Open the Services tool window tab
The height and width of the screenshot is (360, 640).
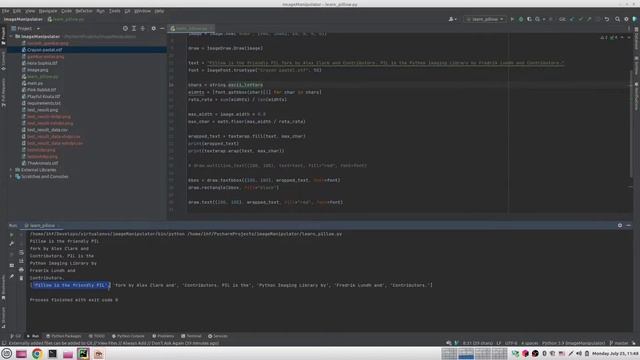coord(218,336)
